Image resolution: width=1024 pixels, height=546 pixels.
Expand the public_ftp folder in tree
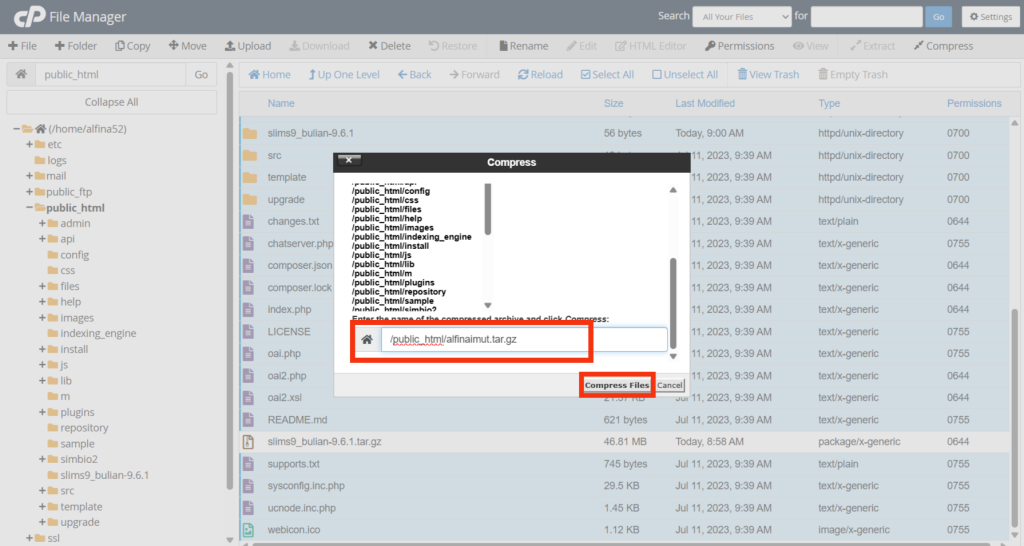tap(28, 192)
